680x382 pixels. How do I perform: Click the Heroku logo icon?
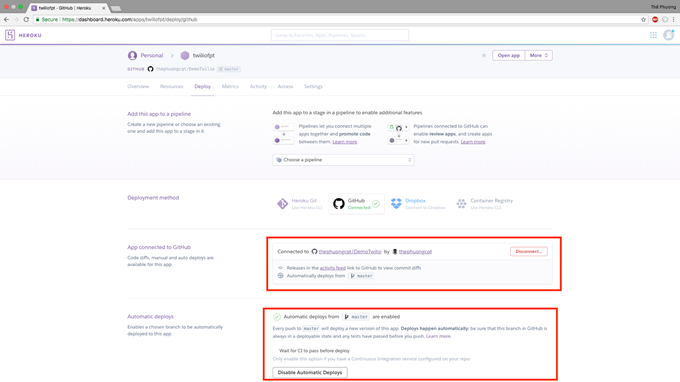(x=10, y=35)
